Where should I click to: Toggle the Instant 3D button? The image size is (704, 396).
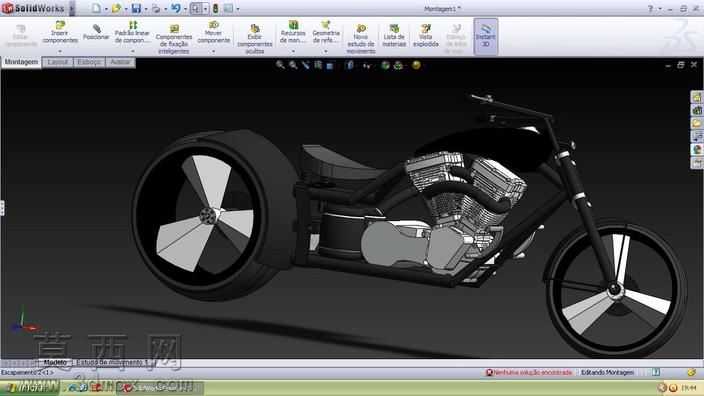pos(485,37)
